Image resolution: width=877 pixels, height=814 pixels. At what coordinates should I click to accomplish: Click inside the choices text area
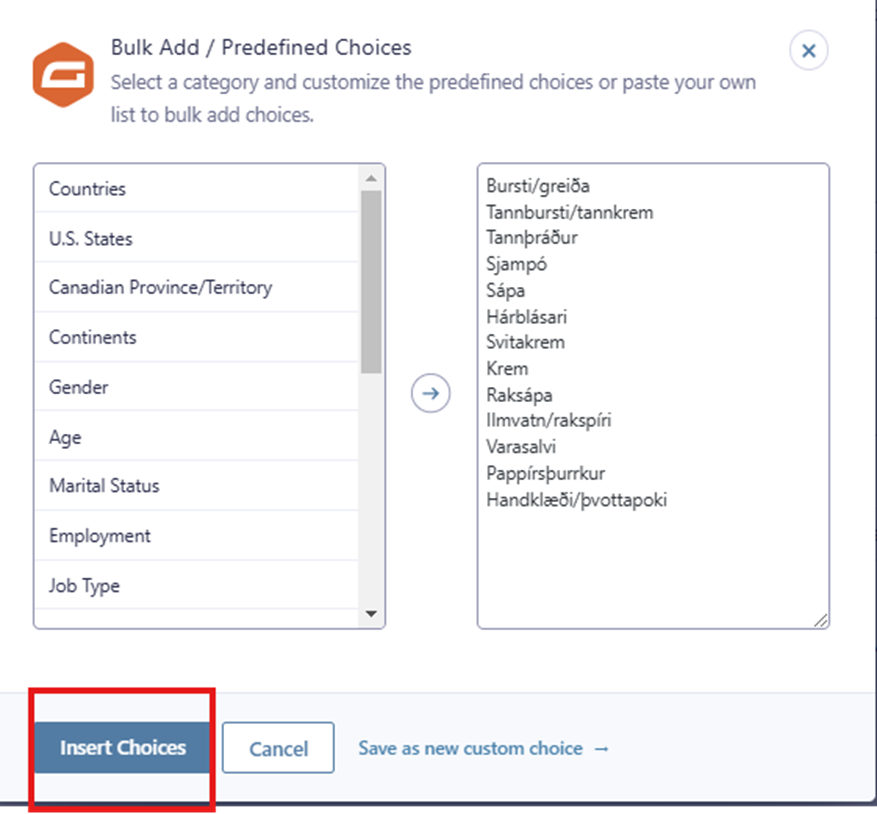pyautogui.click(x=652, y=560)
